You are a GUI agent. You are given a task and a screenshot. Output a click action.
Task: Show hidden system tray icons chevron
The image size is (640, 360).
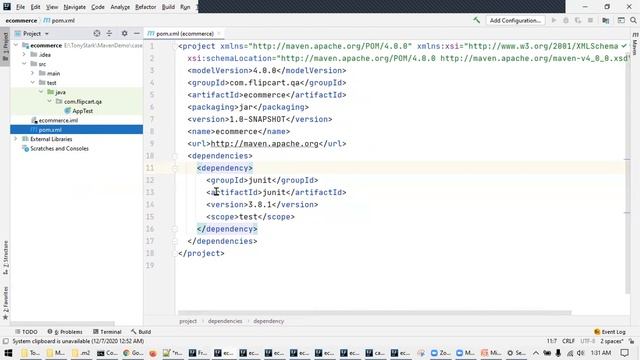[x=536, y=353]
